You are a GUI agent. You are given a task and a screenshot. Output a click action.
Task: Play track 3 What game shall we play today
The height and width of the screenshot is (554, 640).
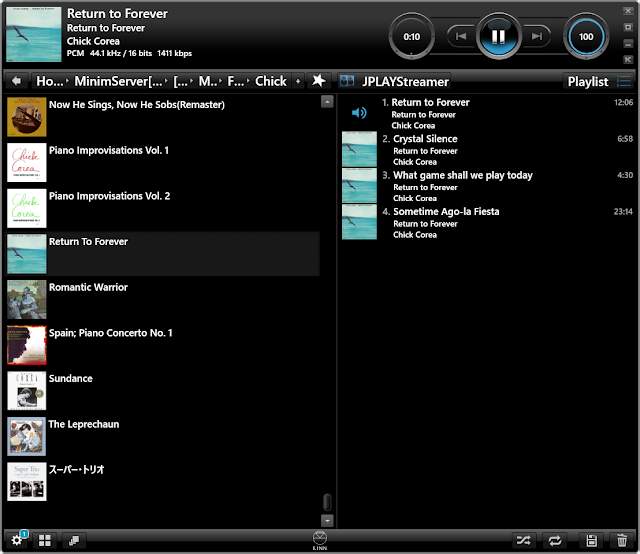coord(487,186)
